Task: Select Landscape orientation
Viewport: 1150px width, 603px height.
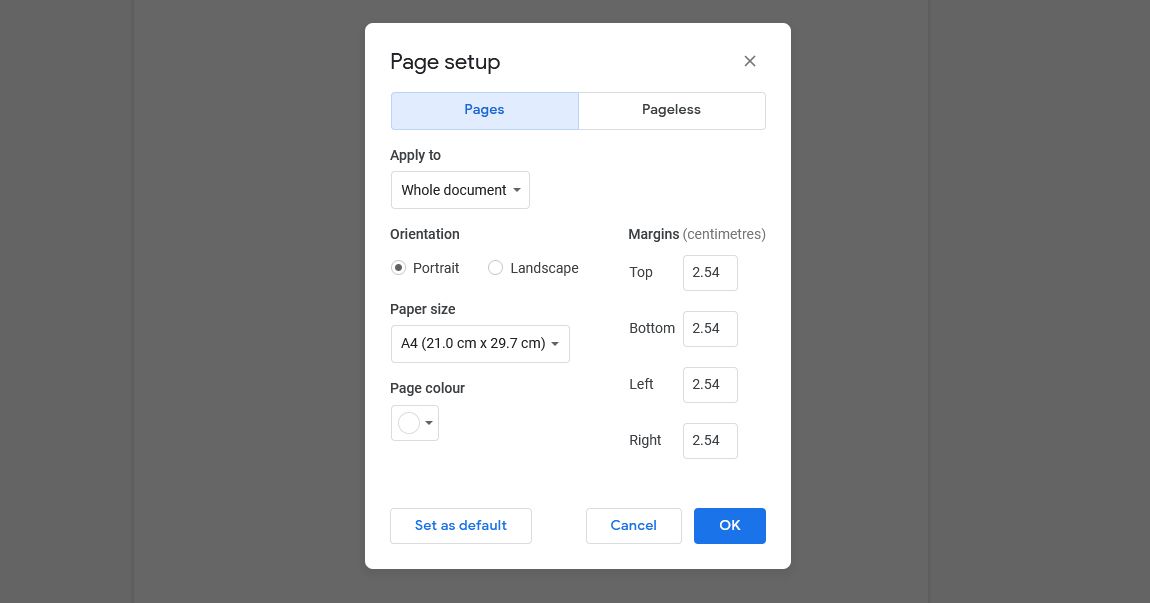Action: coord(495,268)
